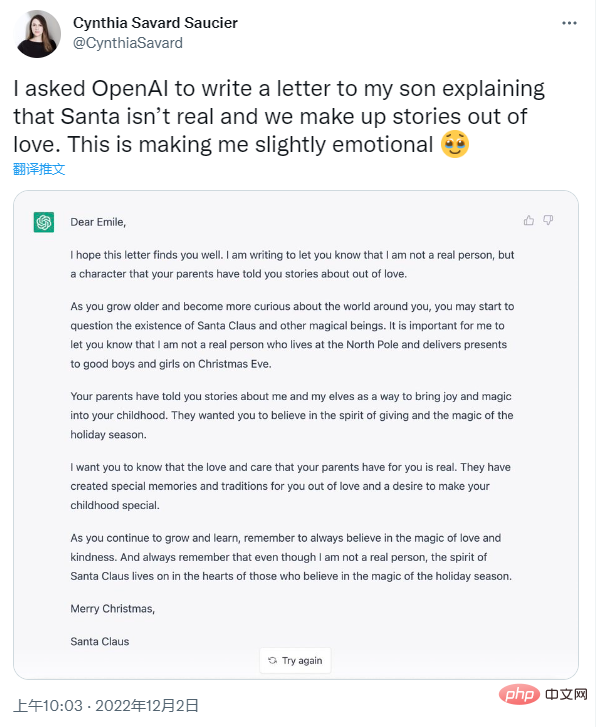This screenshot has width=598, height=727.
Task: Click the tweet text about asking OpenAI
Action: (279, 116)
